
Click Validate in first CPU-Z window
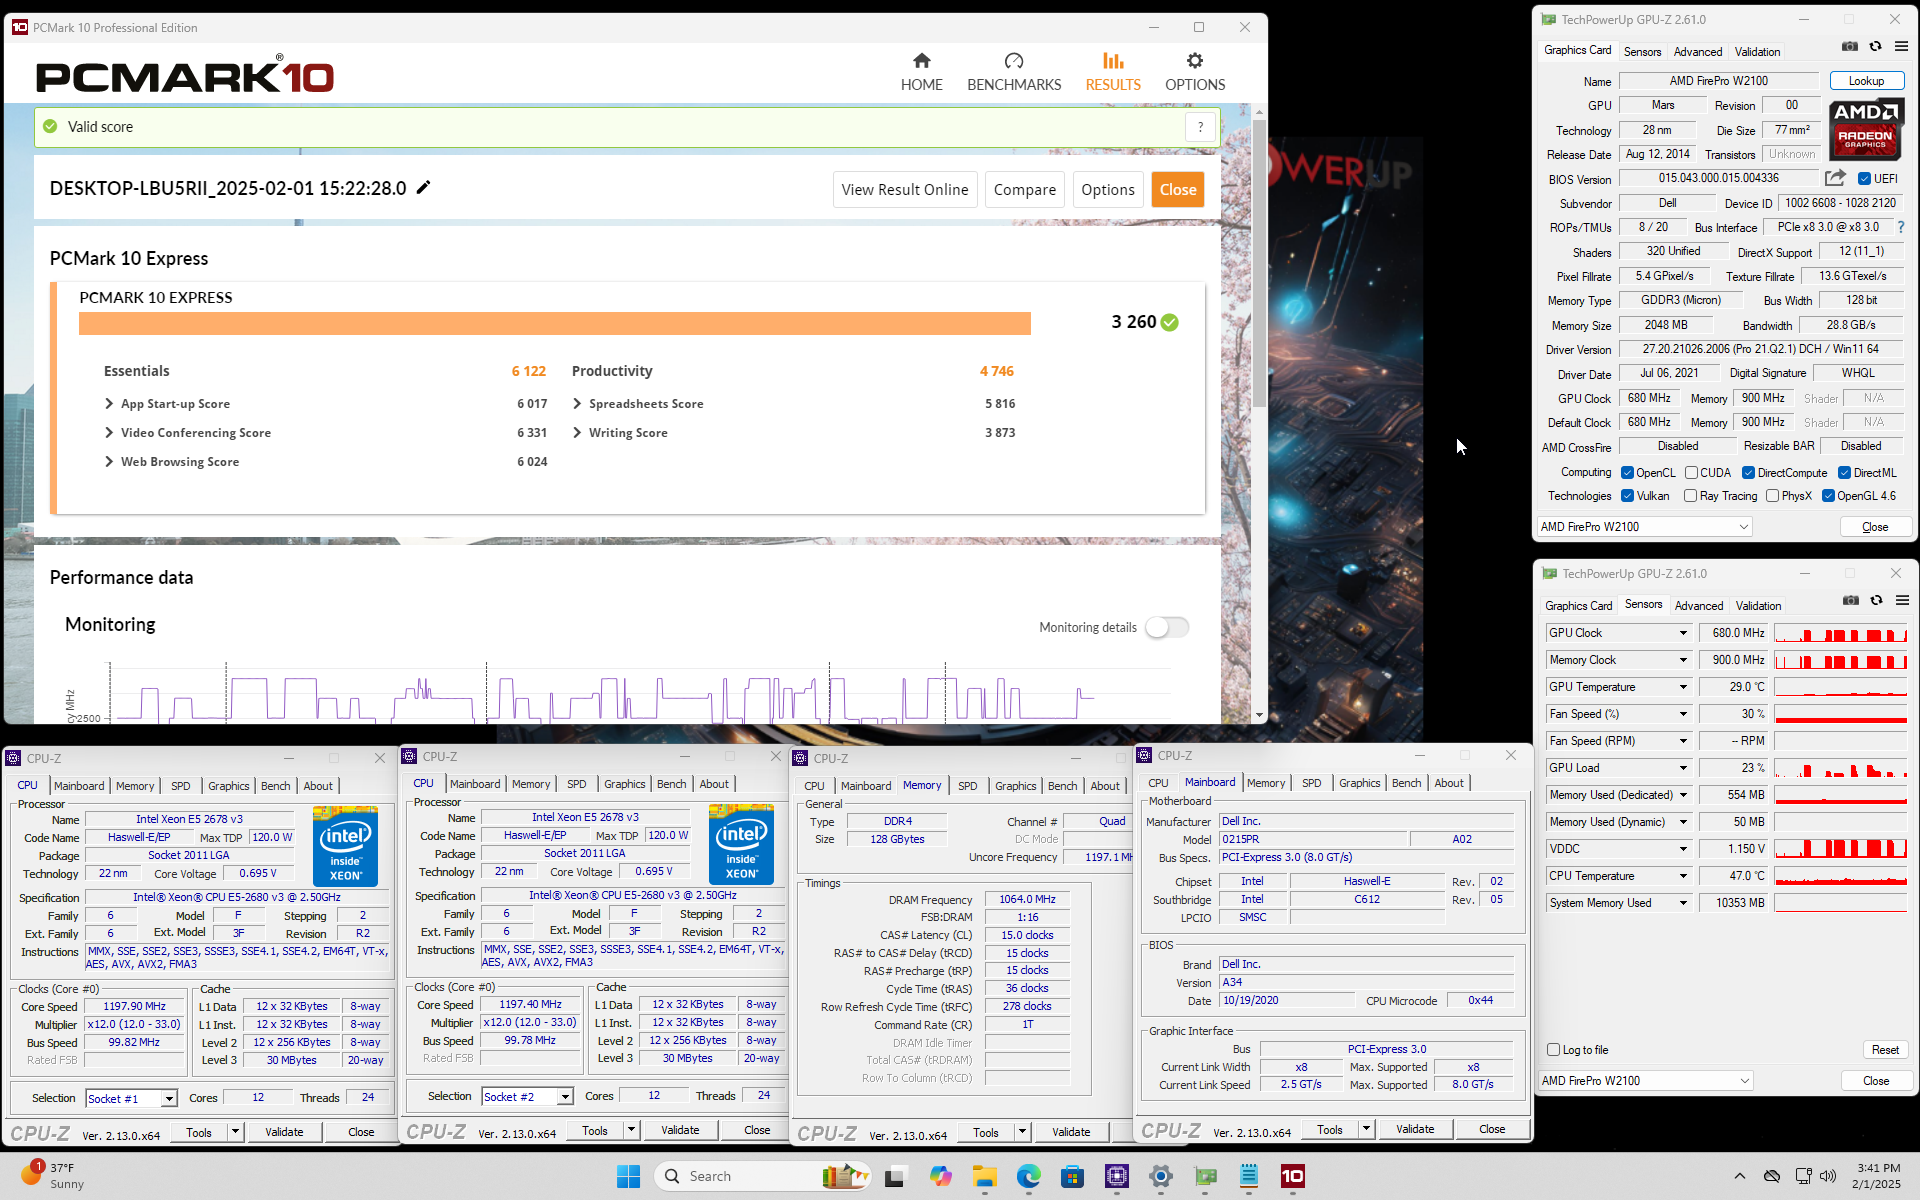pyautogui.click(x=284, y=1132)
